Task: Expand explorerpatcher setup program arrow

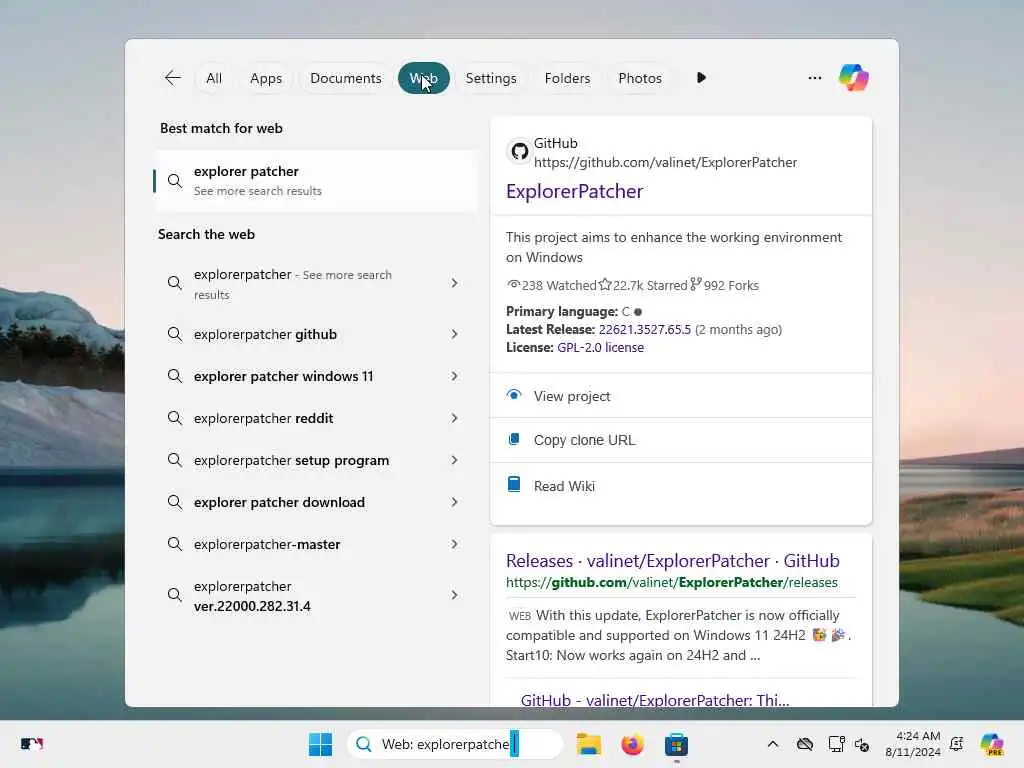Action: click(455, 460)
